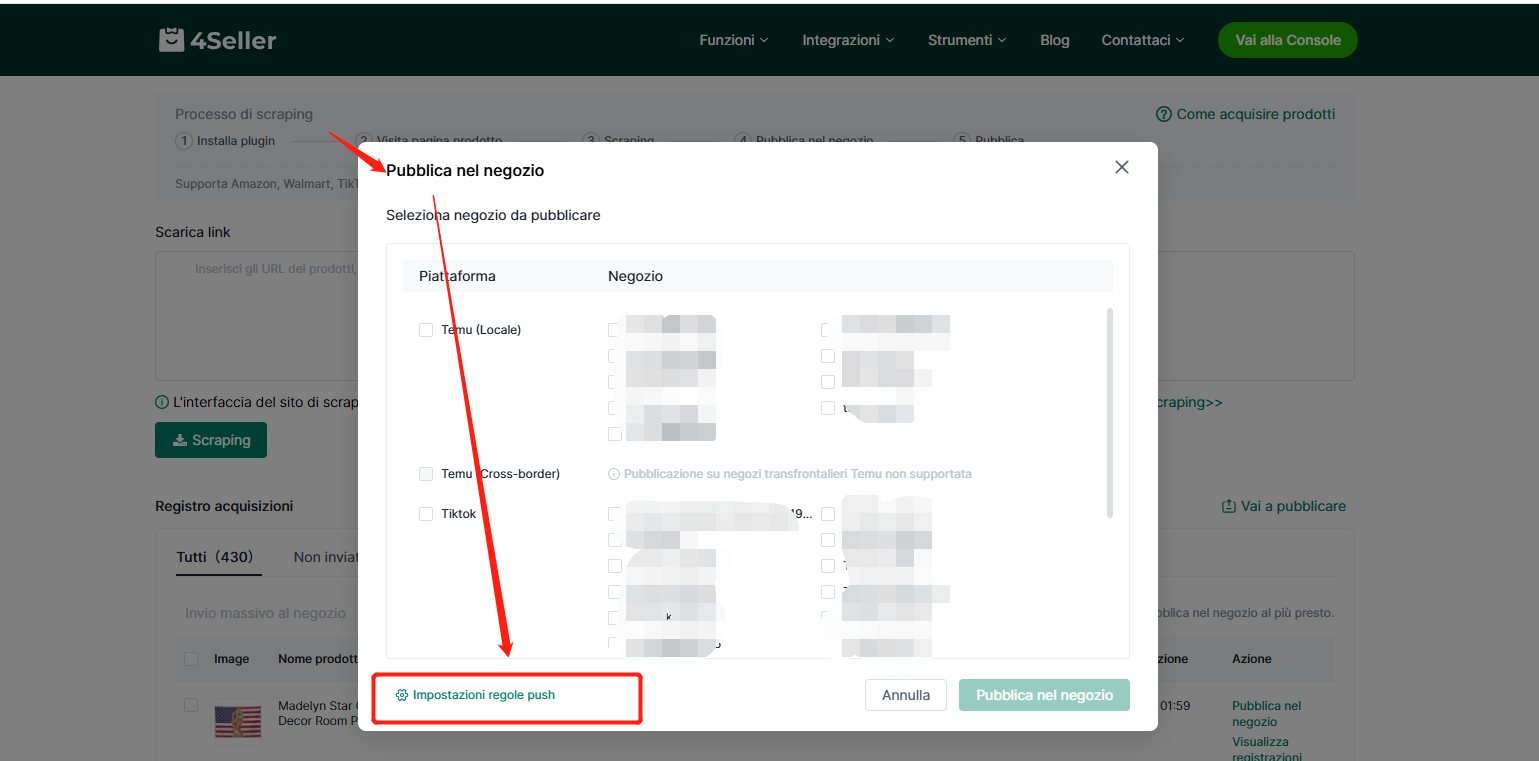This screenshot has height=761, width=1539.
Task: Open the Integrazioni menu
Action: (x=848, y=40)
